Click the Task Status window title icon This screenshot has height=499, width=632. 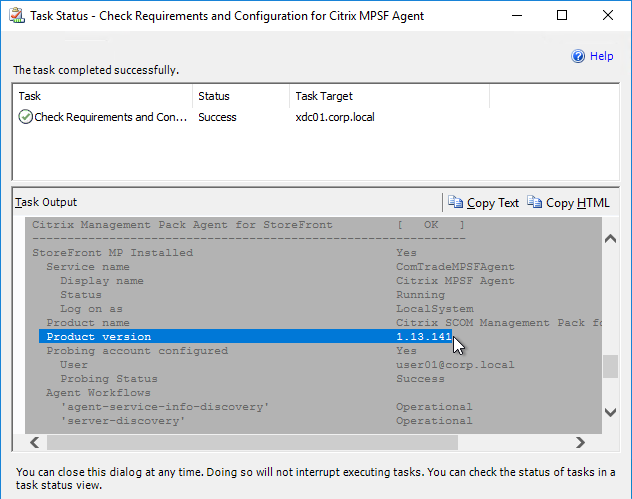pos(17,15)
